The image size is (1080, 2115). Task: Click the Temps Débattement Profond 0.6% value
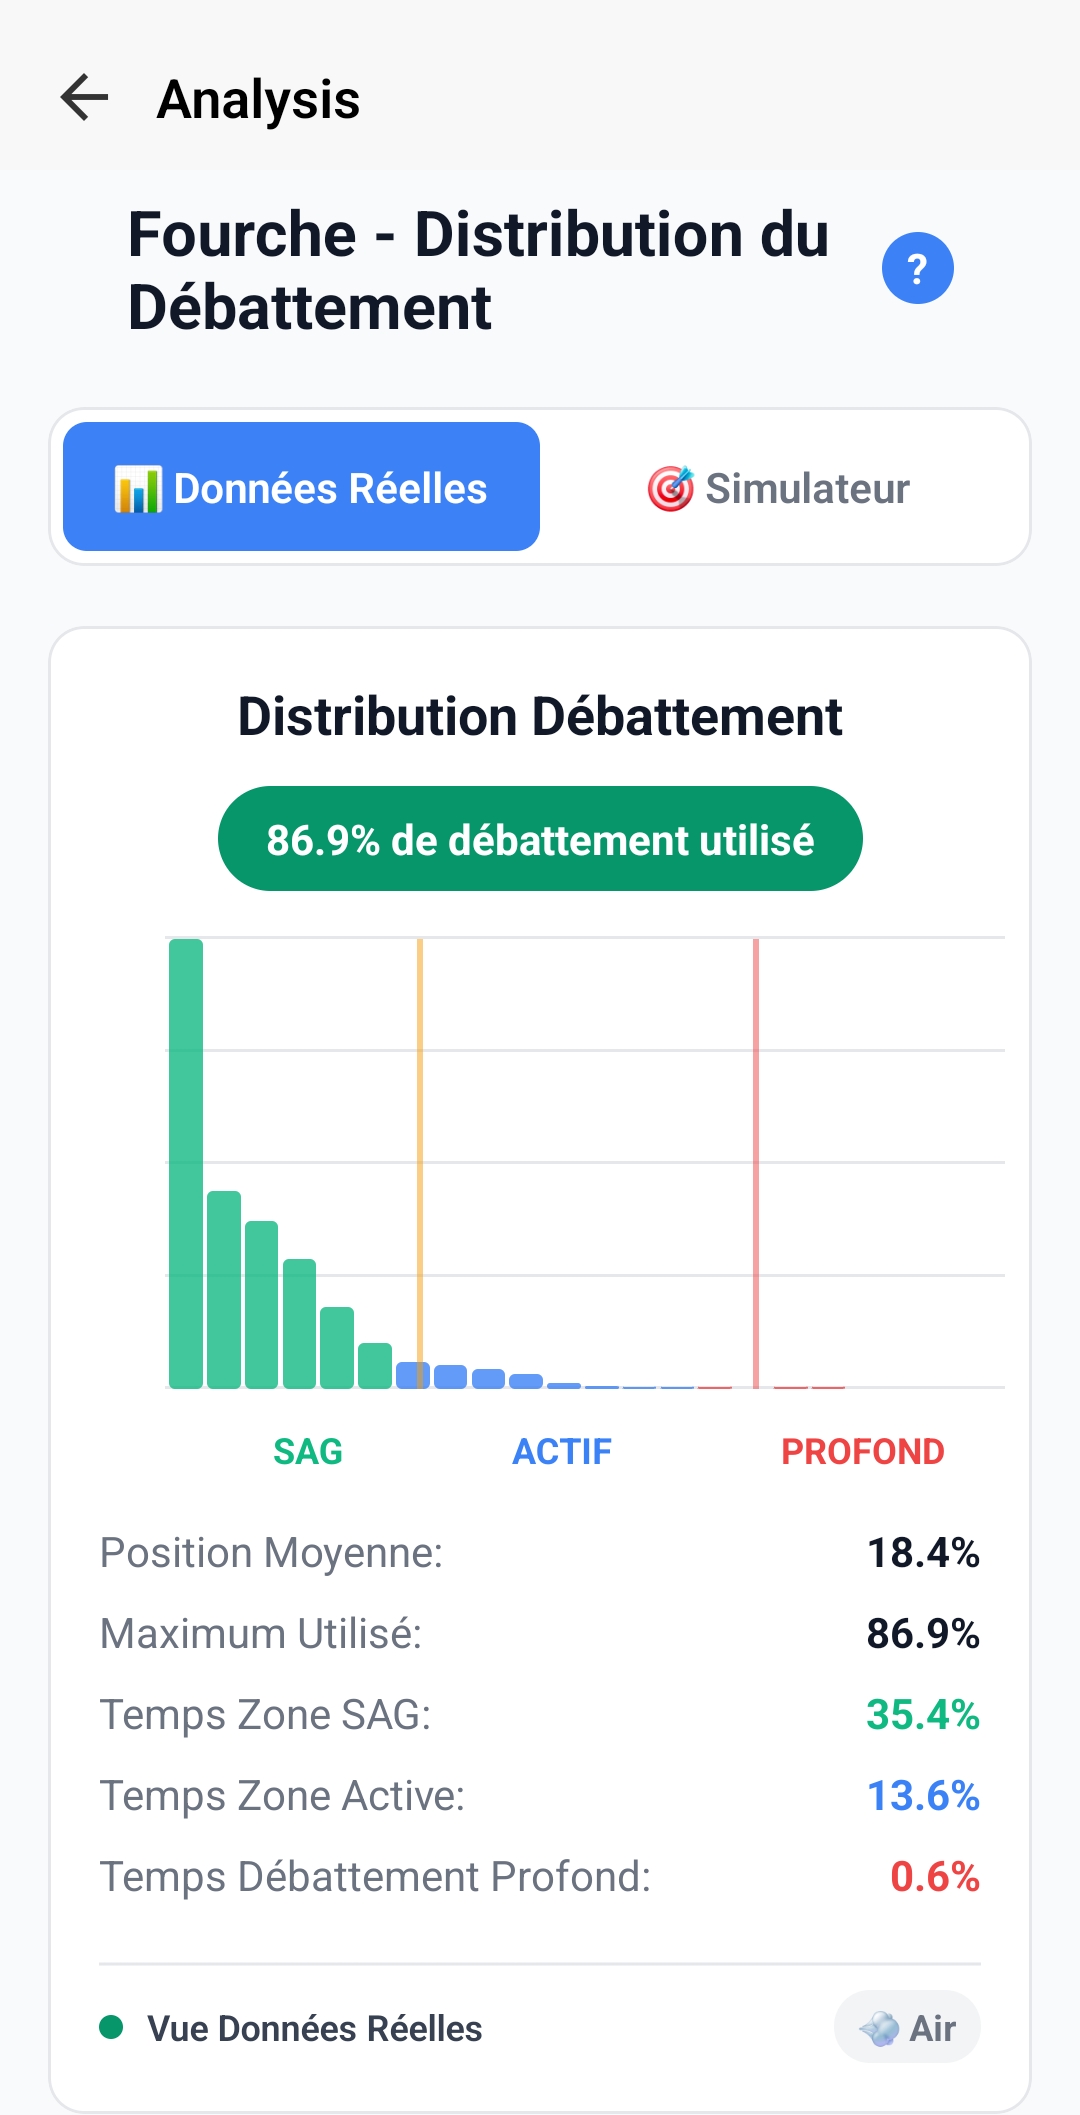pos(934,1877)
